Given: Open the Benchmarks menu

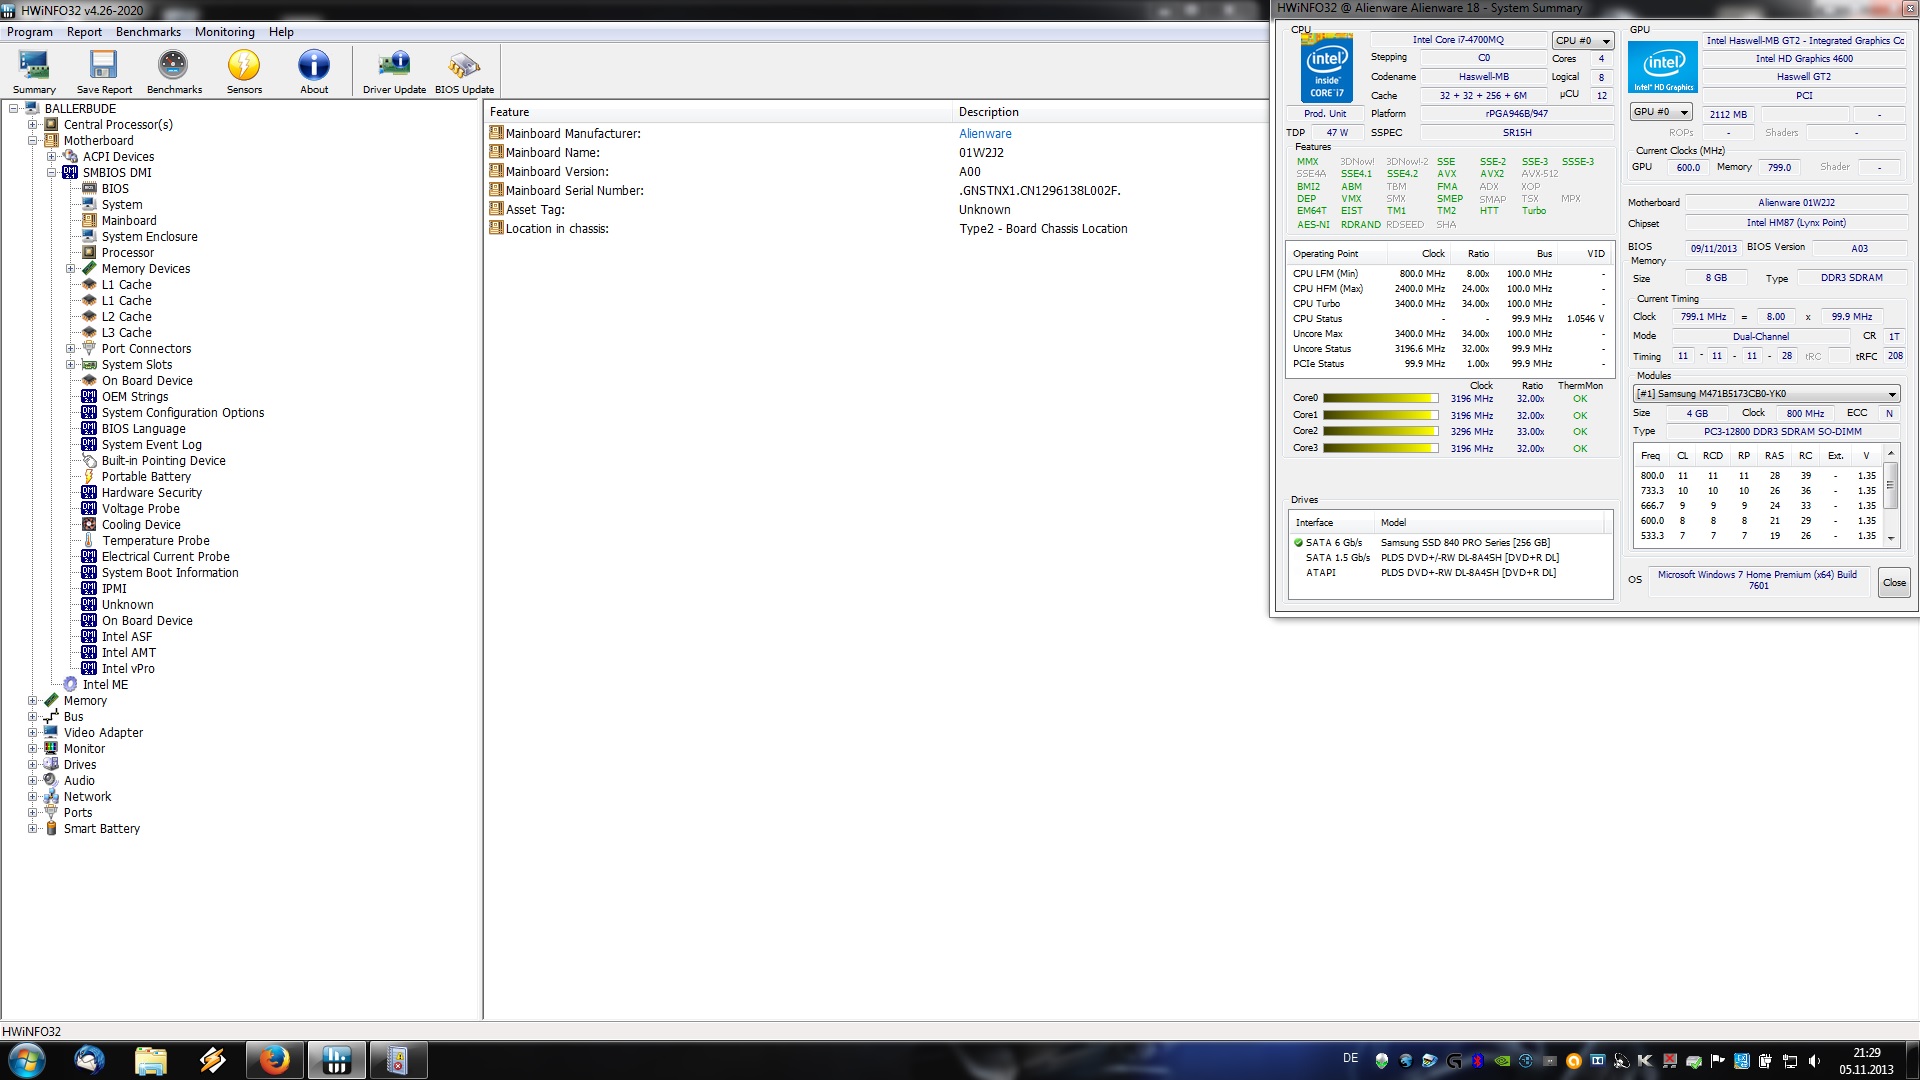Looking at the screenshot, I should (x=148, y=32).
